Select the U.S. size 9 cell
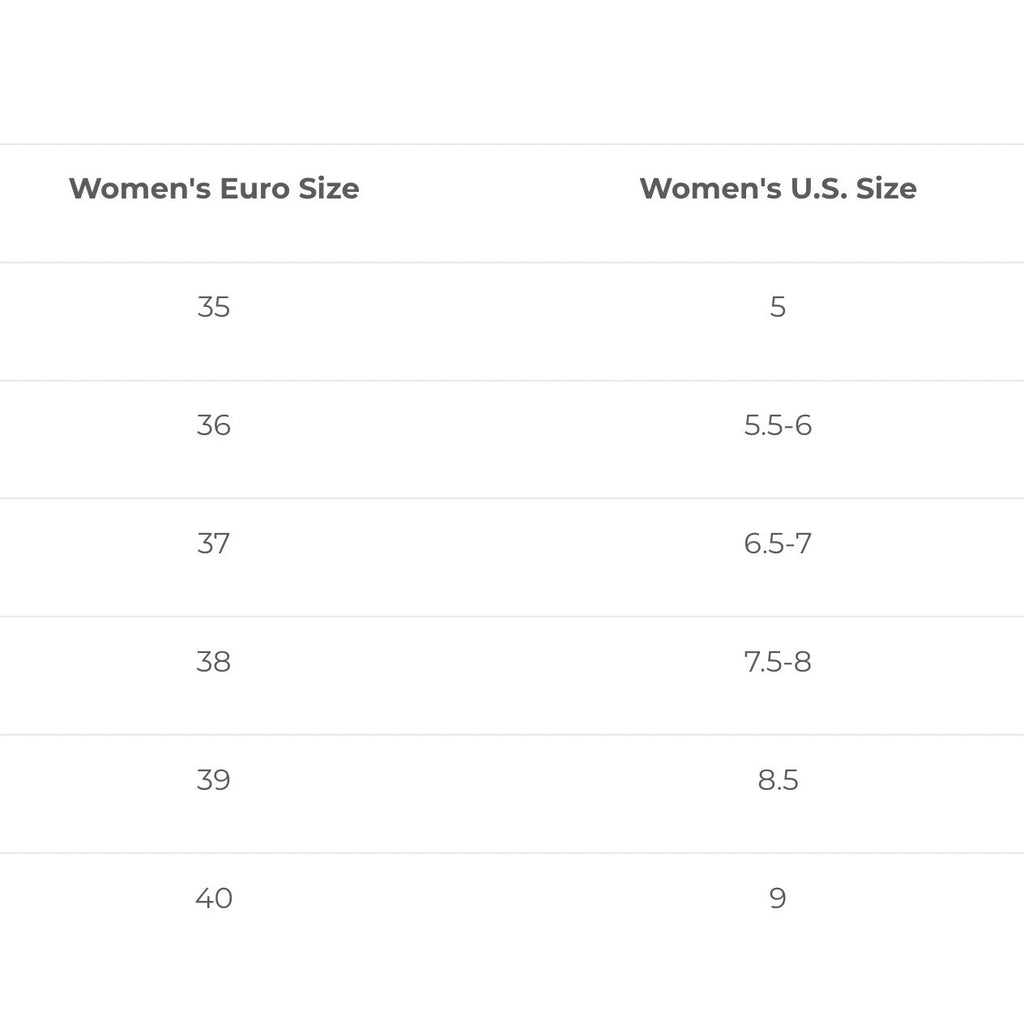 pyautogui.click(x=778, y=897)
